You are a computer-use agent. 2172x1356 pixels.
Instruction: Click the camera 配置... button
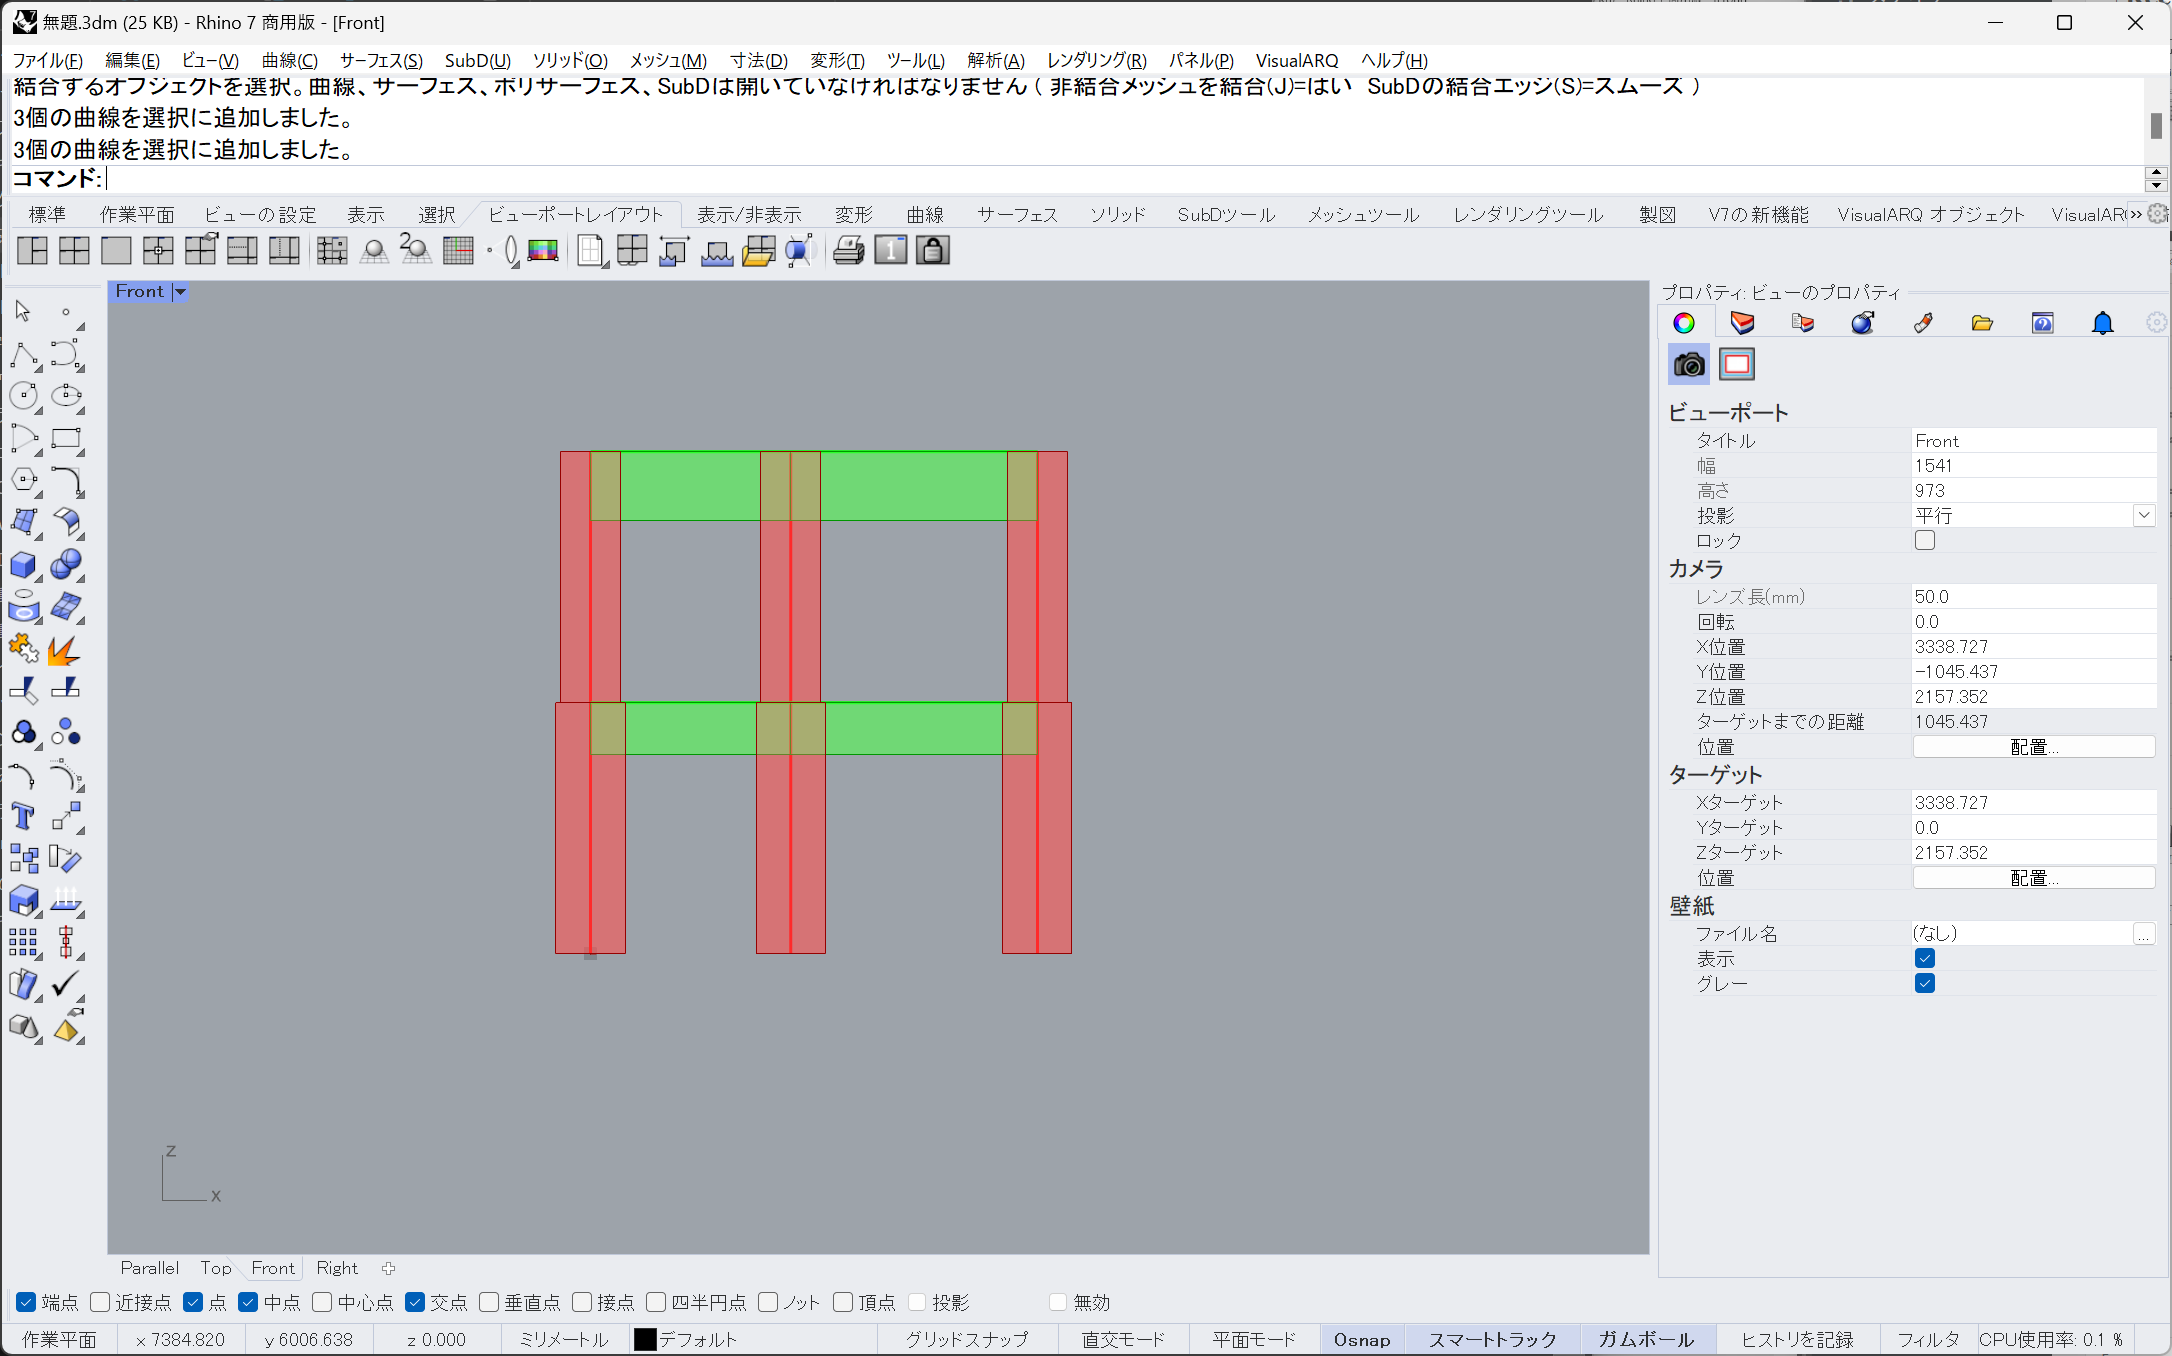pos(2033,747)
